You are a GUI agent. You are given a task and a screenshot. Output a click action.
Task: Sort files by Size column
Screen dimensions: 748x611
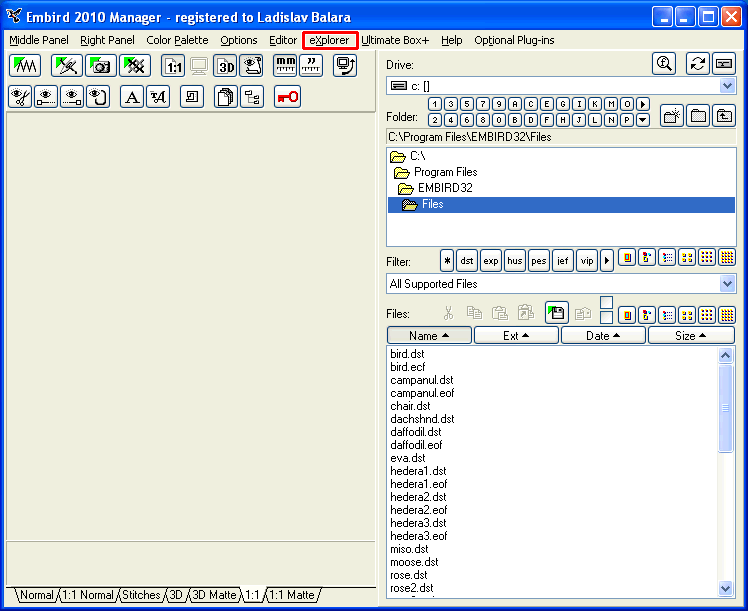point(691,336)
